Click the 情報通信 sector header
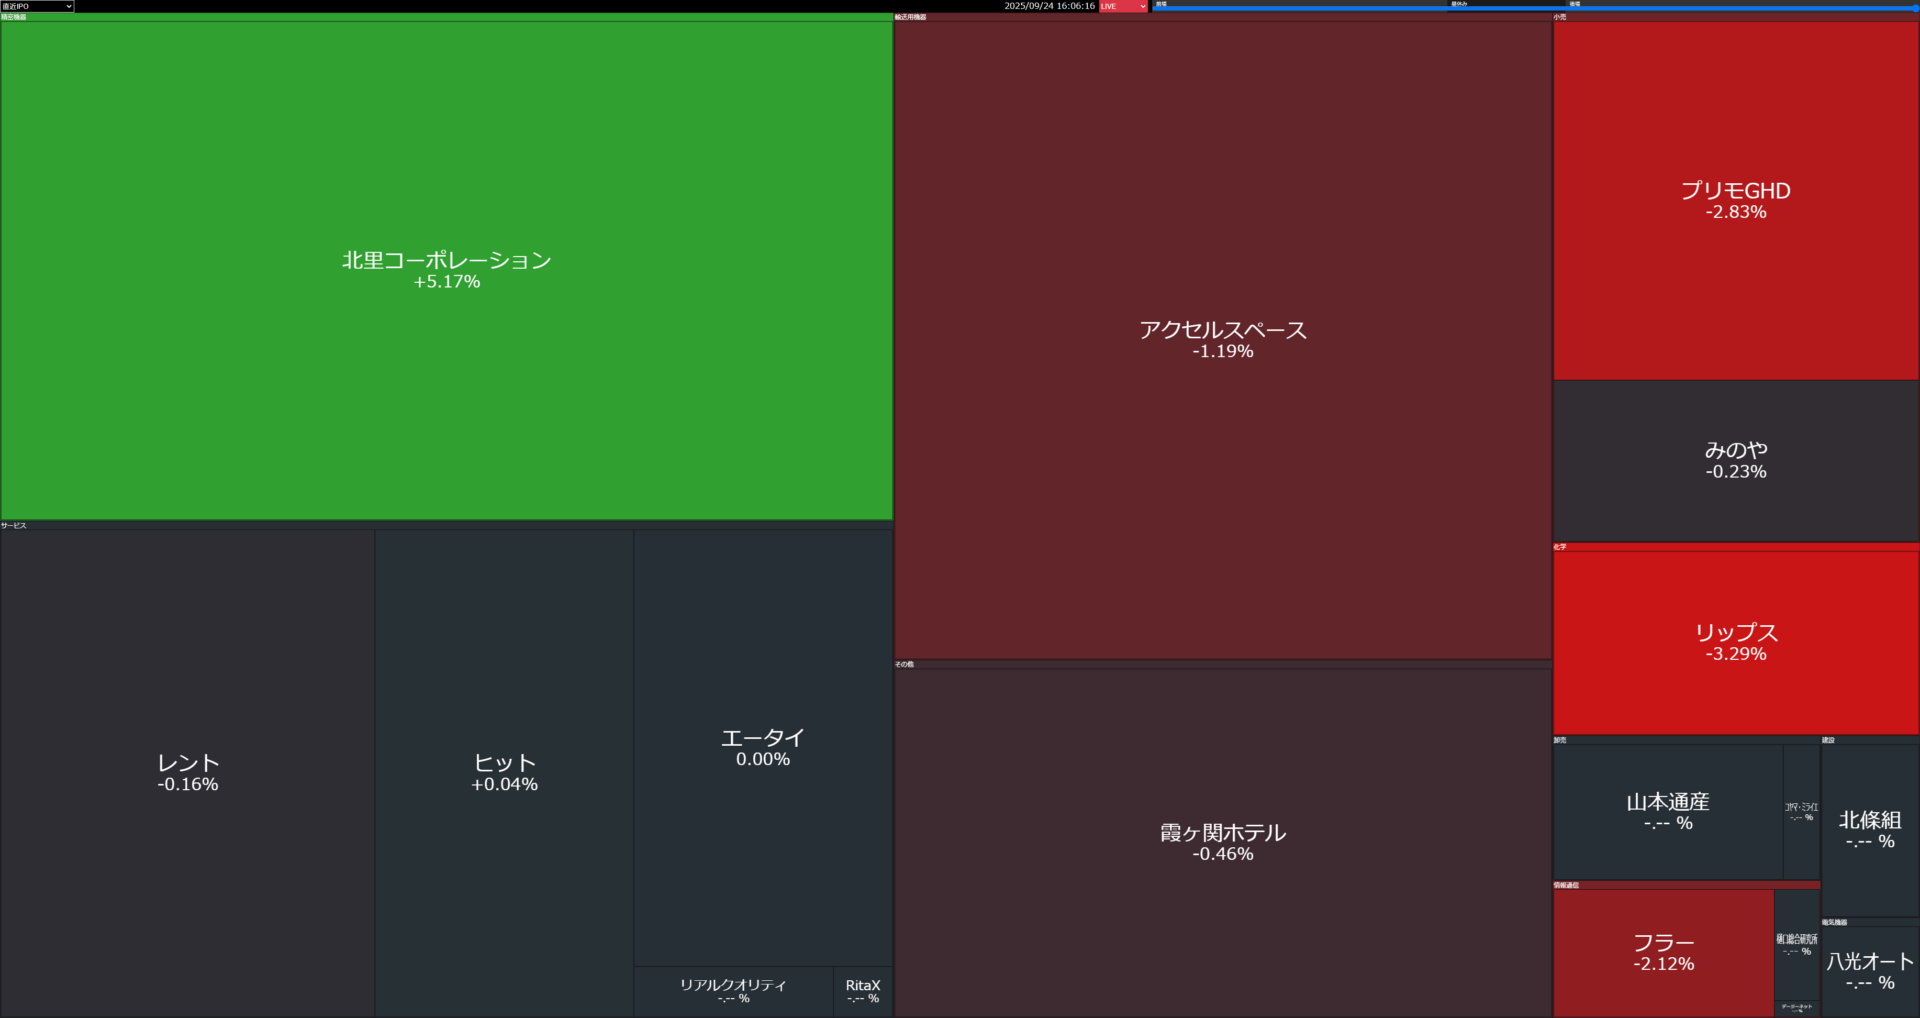Screen dimensions: 1920x1018 pyautogui.click(x=1566, y=885)
